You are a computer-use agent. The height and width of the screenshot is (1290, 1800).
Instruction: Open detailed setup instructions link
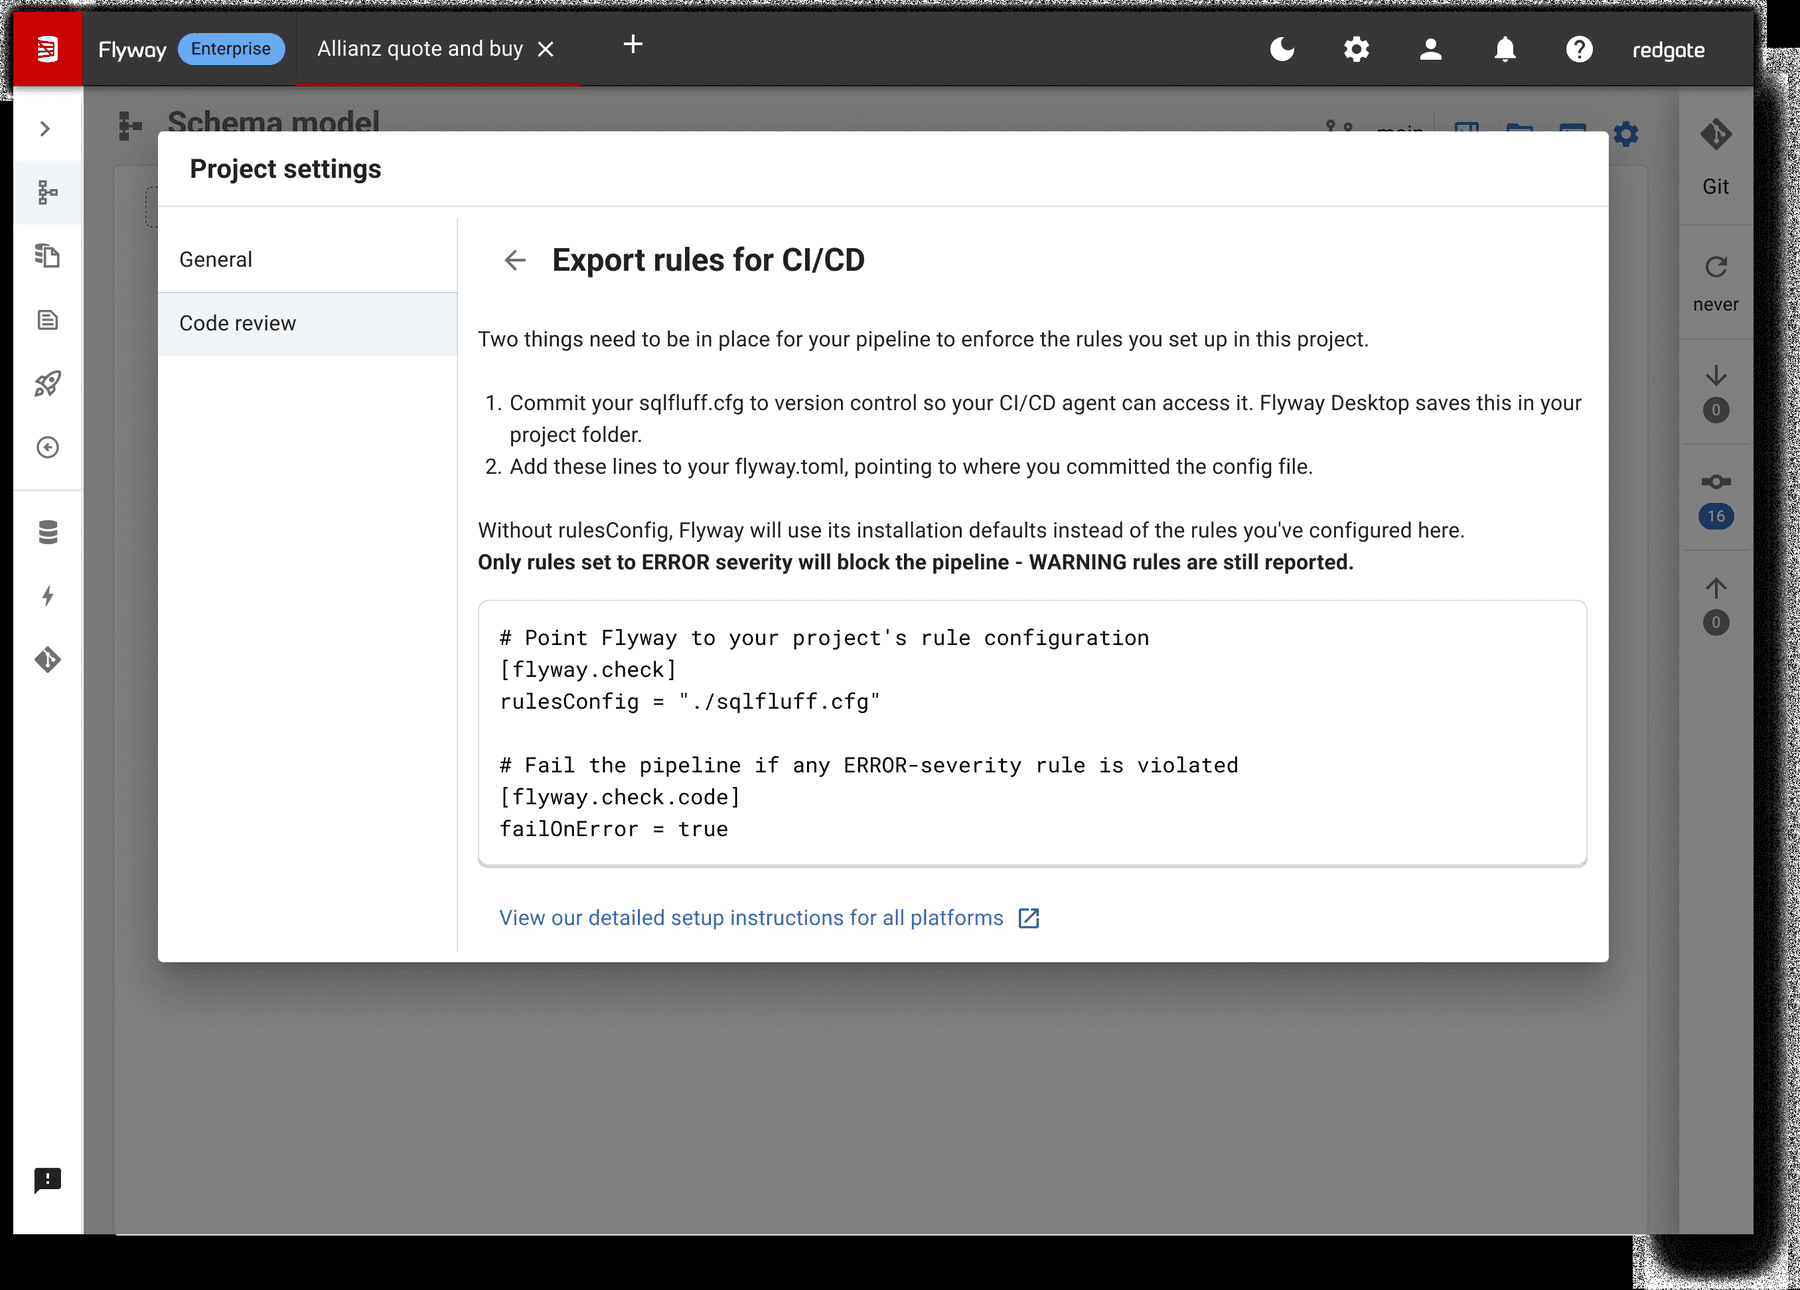click(x=751, y=918)
